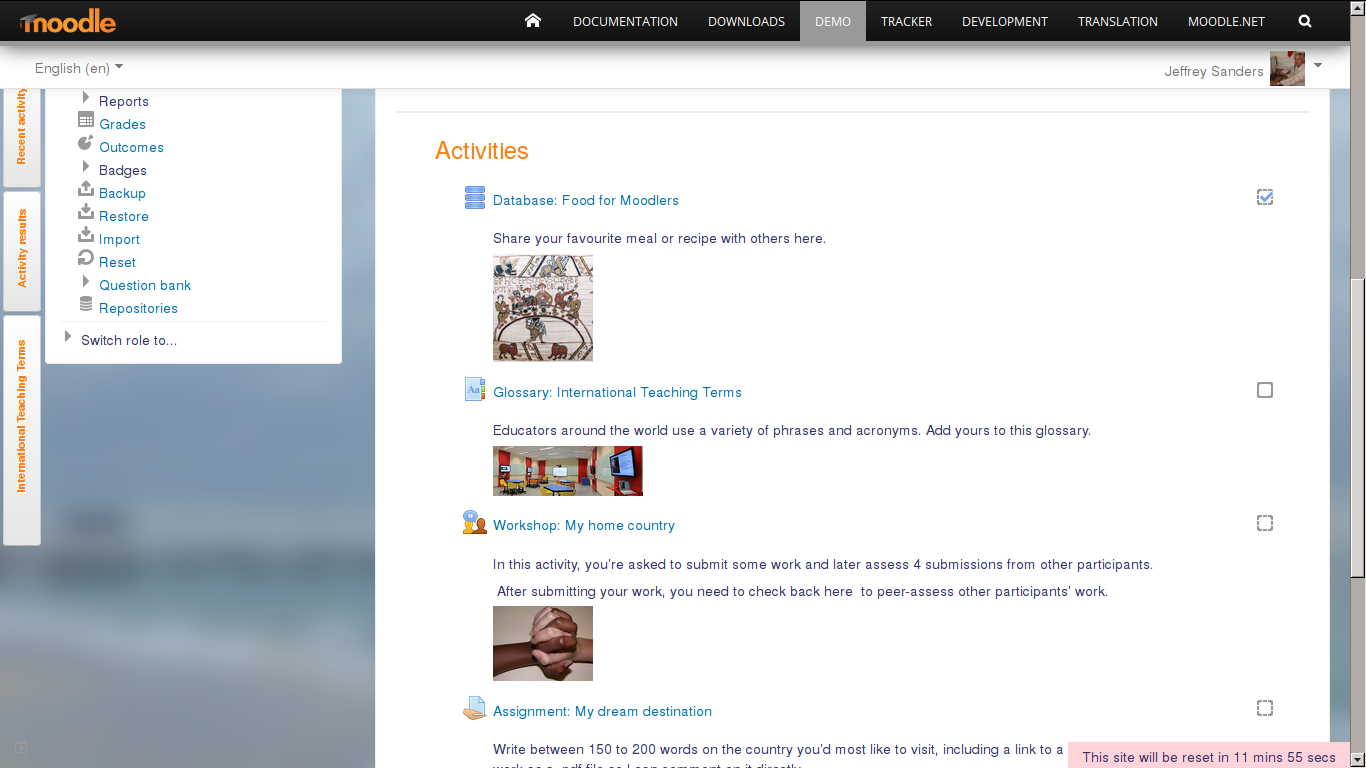
Task: Click the Backup link
Action: [x=122, y=193]
